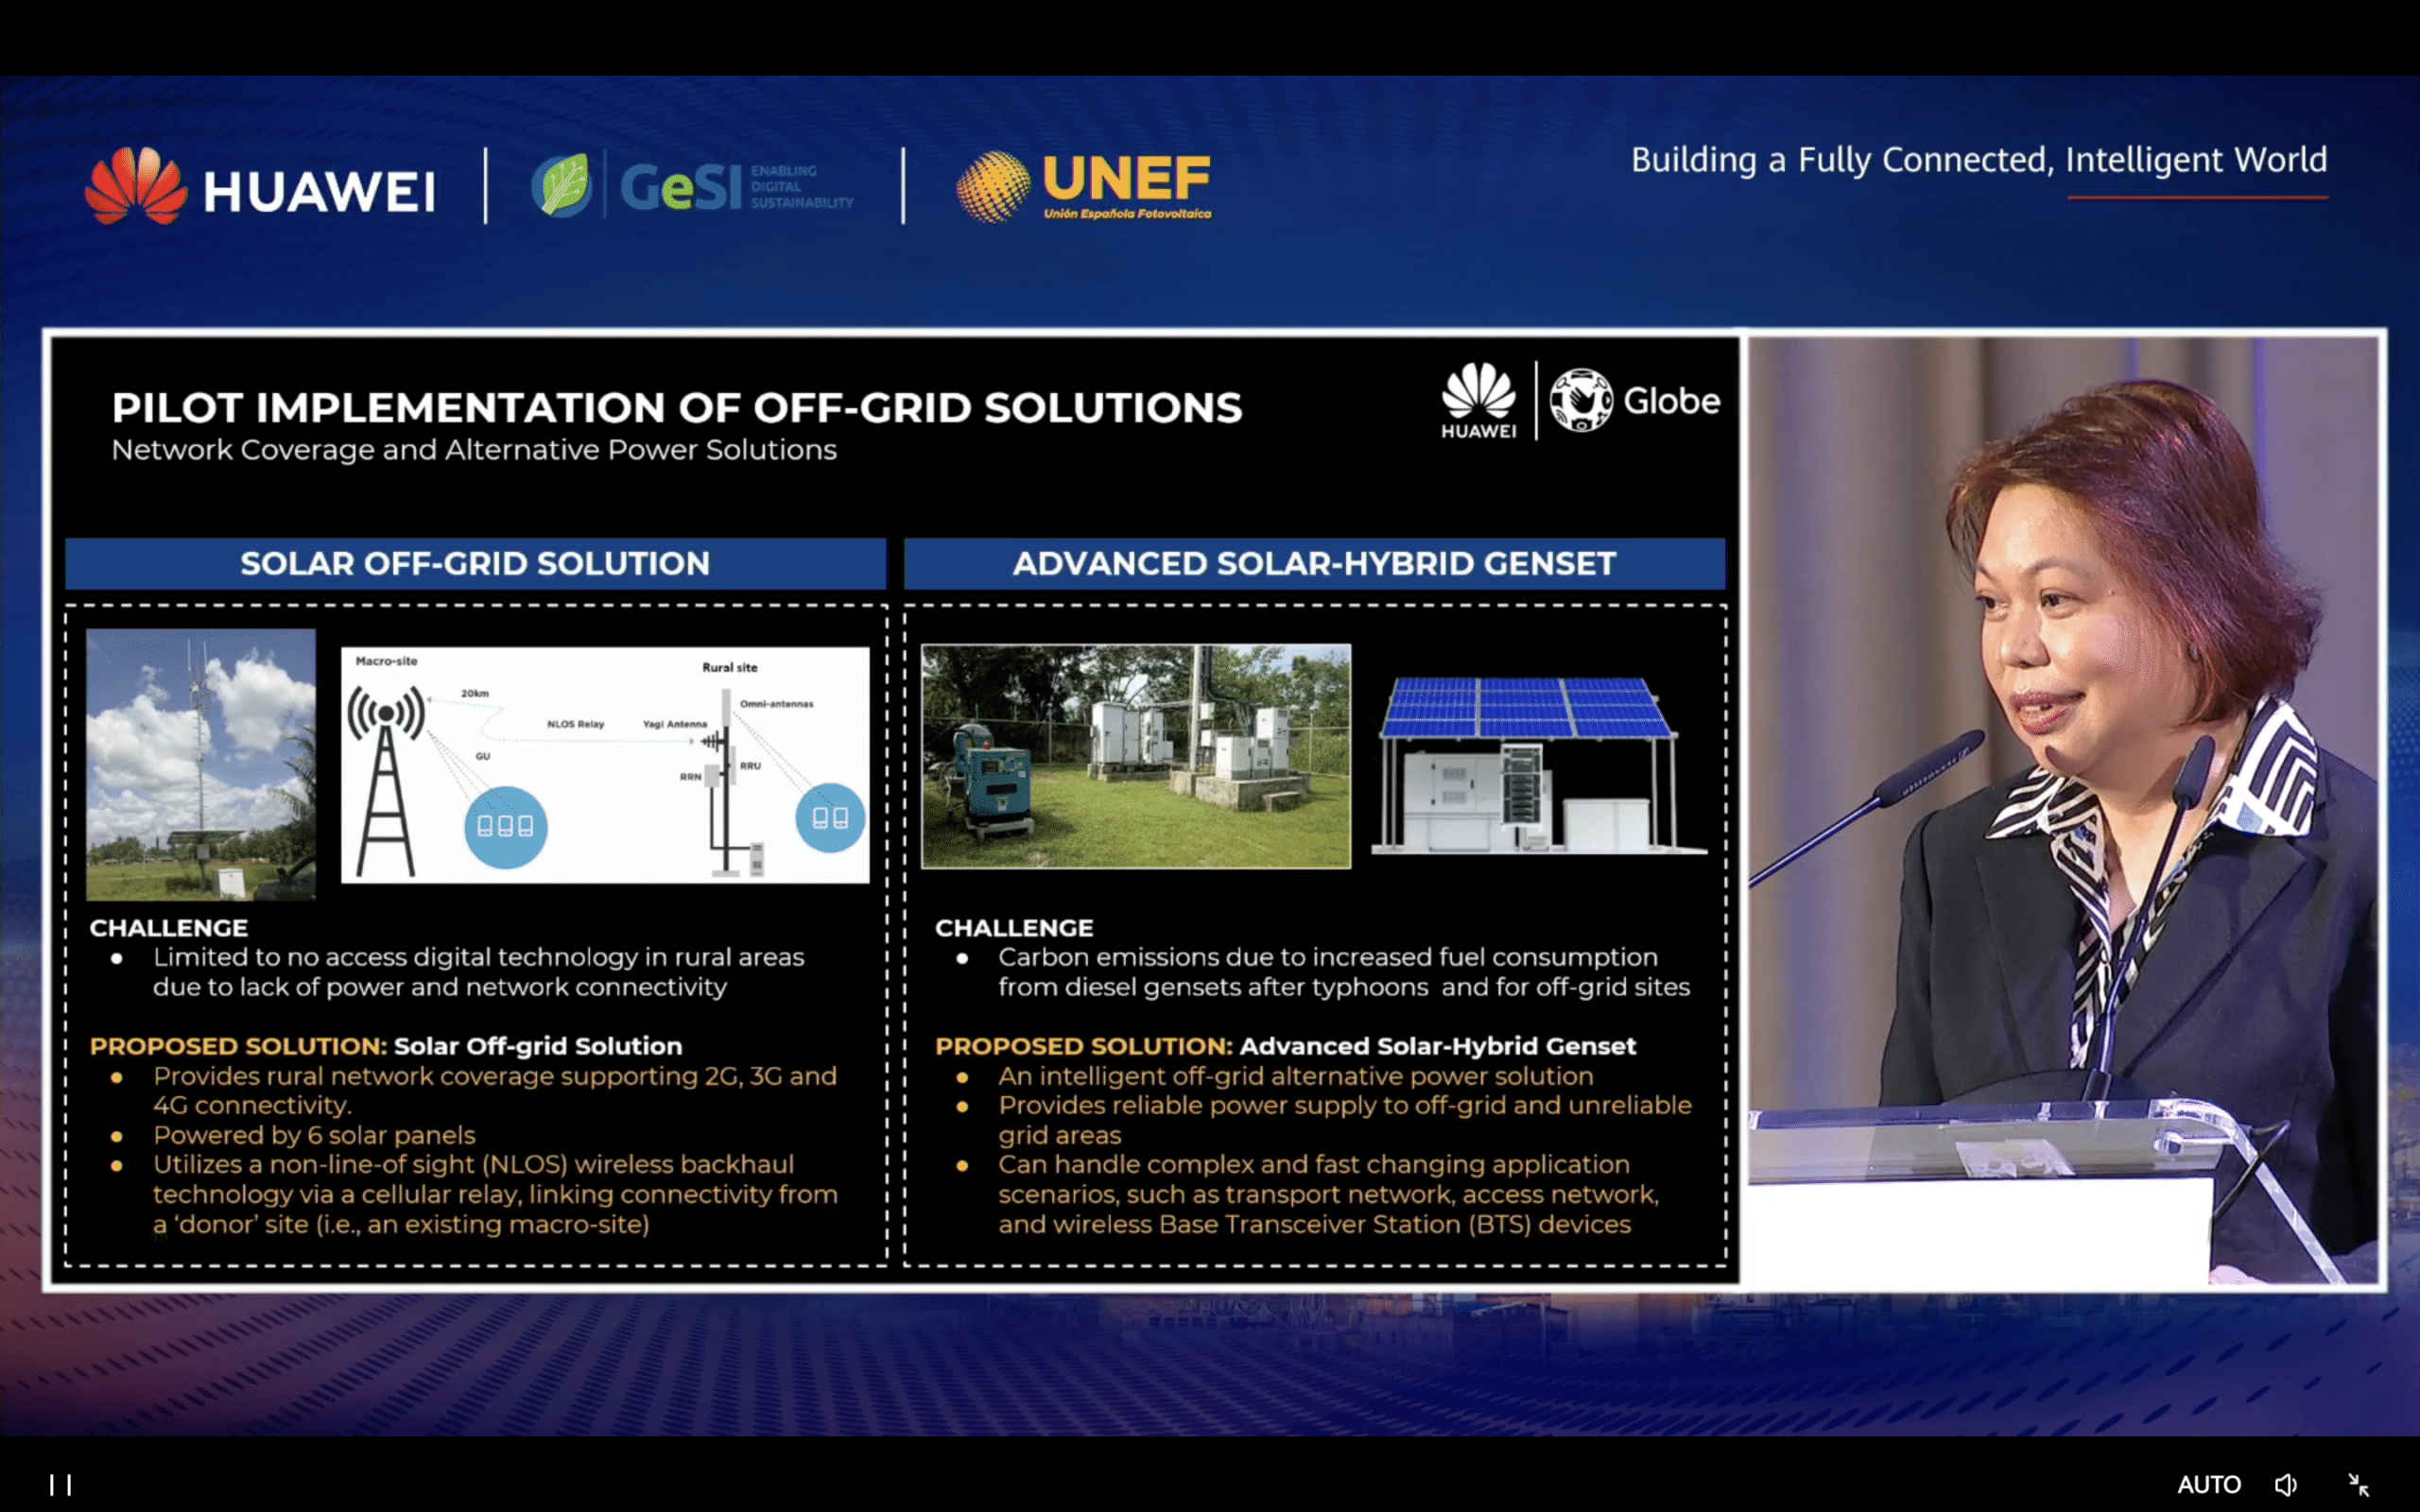
Task: Click the rural tower photo thumbnail
Action: point(201,764)
